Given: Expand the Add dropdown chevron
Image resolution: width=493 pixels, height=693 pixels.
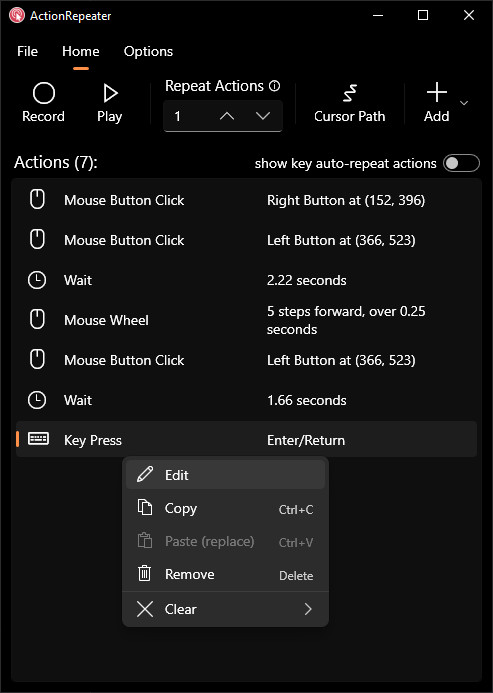Looking at the screenshot, I should tap(464, 103).
